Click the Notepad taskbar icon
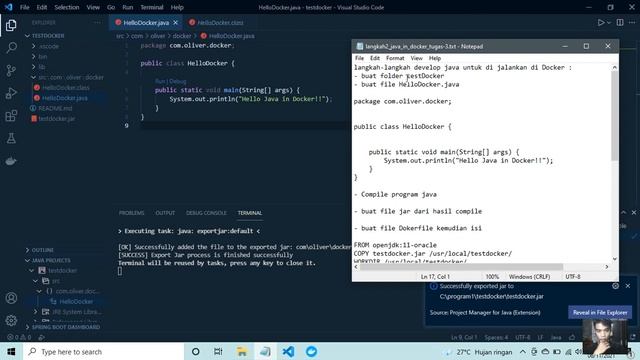This screenshot has height=360, width=640. point(265,351)
